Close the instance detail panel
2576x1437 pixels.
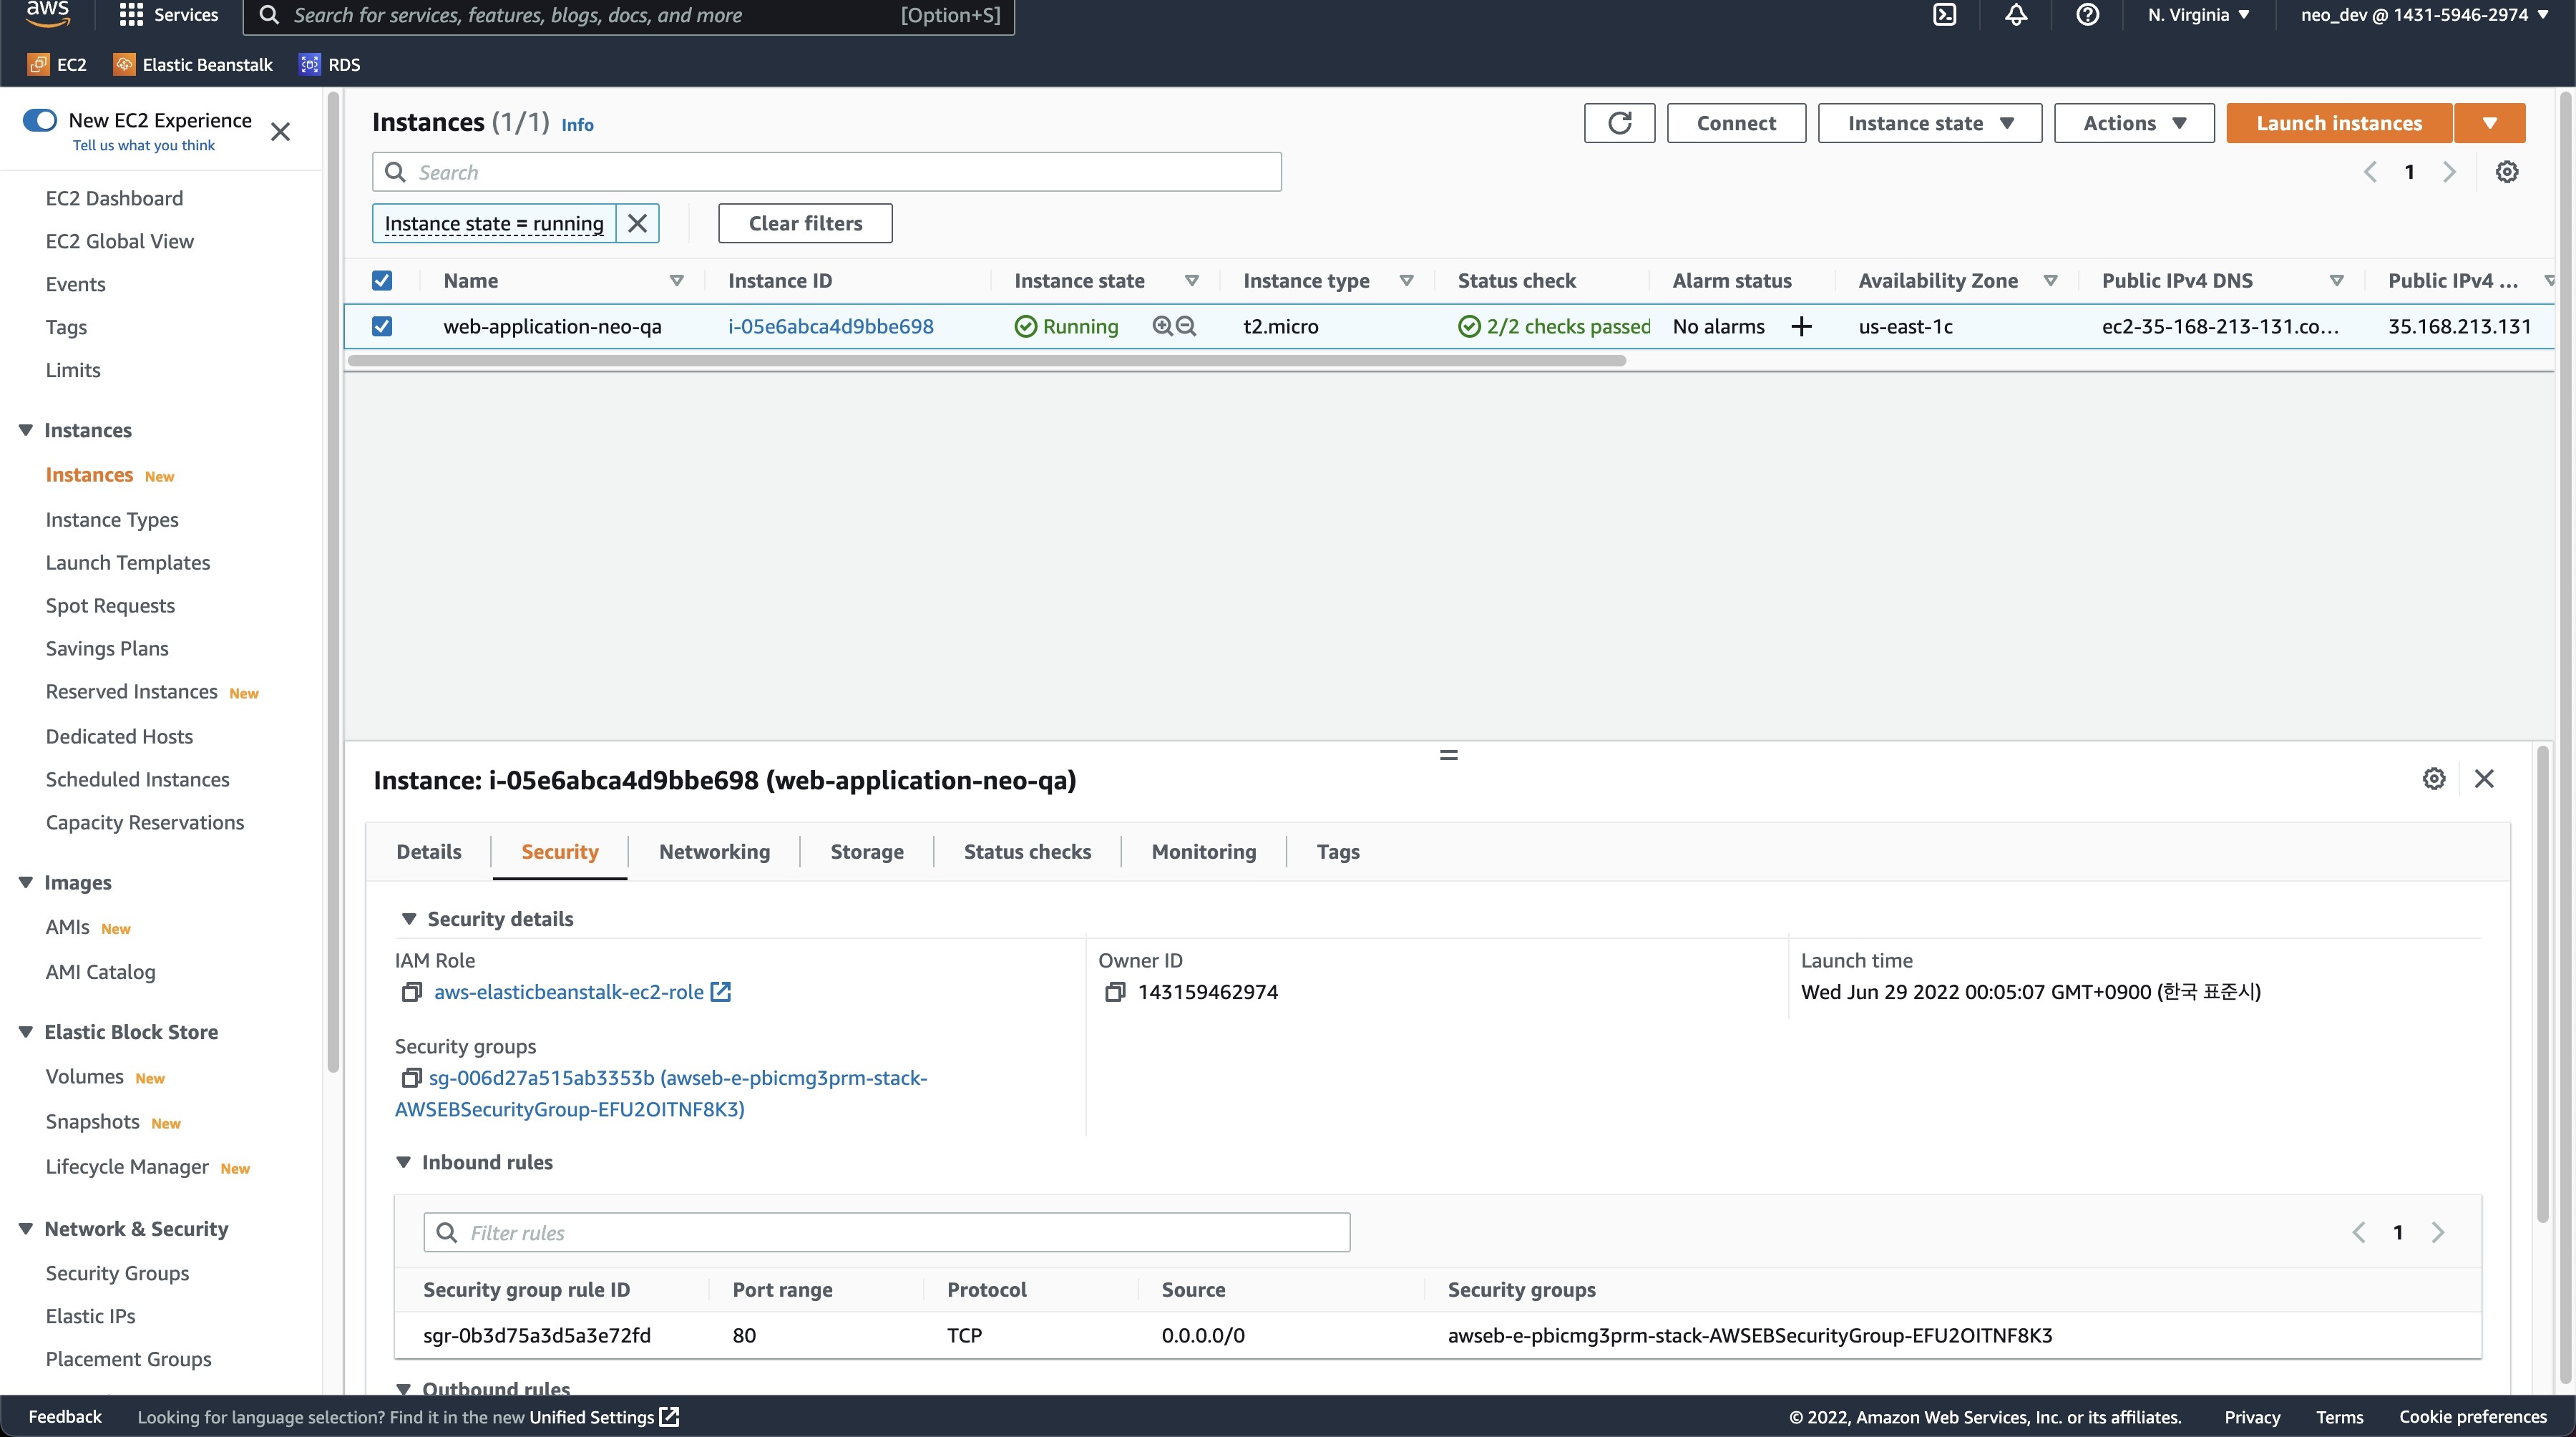pos(2484,779)
